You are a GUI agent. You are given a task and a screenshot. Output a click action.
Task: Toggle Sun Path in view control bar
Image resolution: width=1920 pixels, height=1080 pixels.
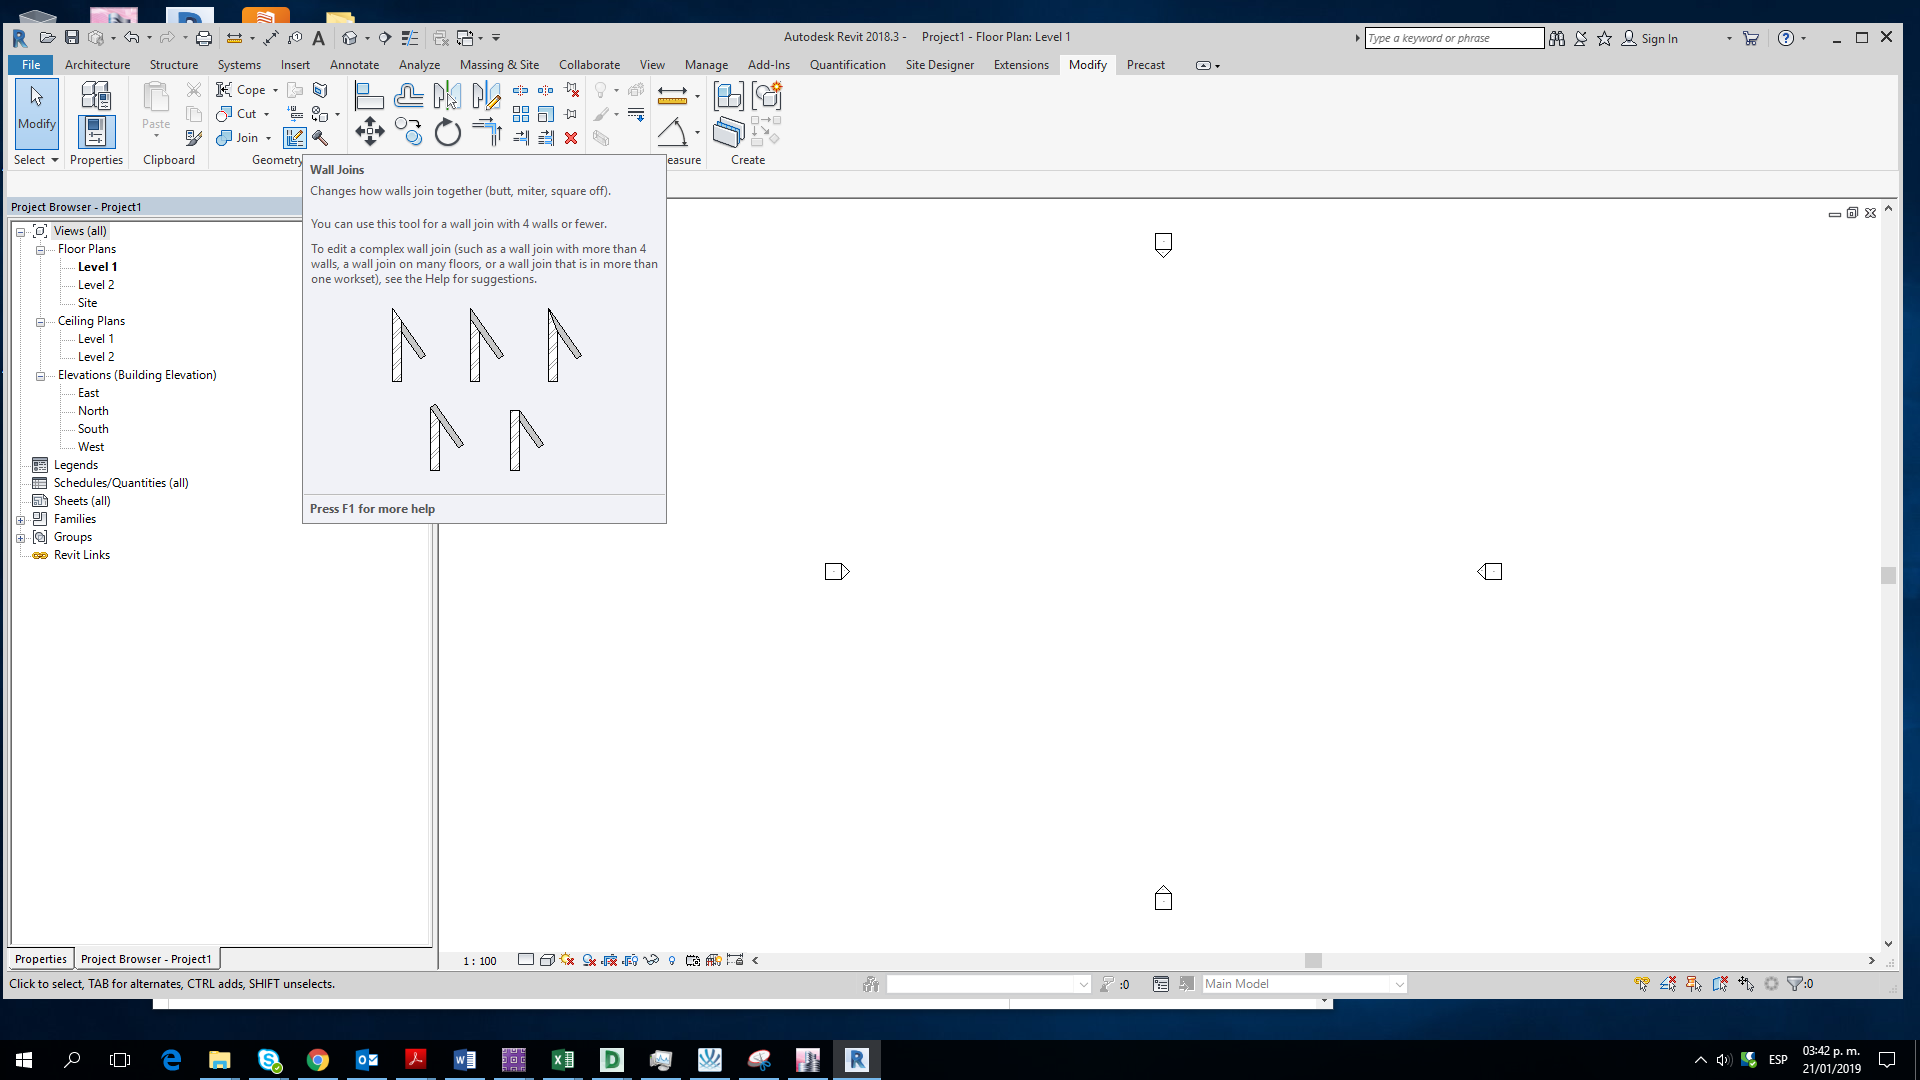pos(567,960)
